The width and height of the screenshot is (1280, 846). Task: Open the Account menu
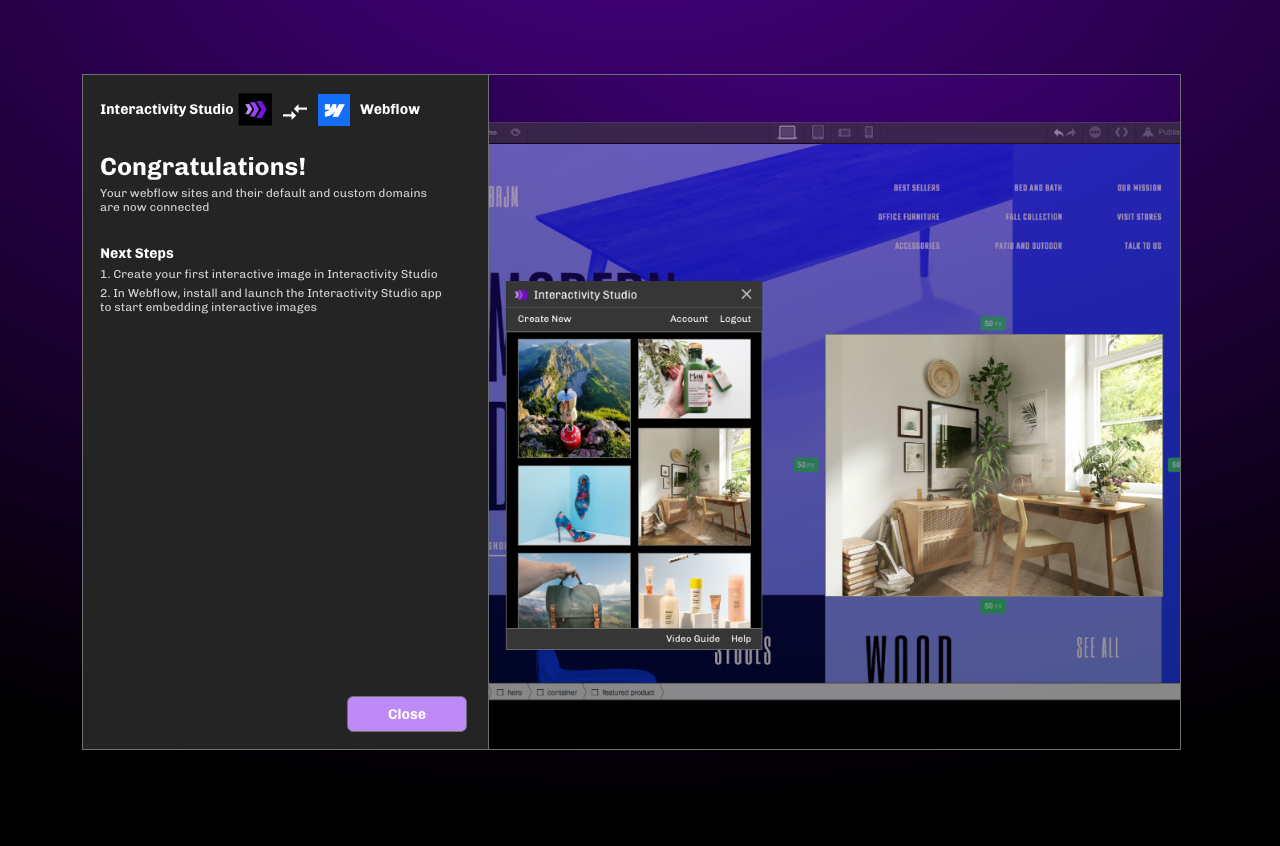[x=688, y=318]
